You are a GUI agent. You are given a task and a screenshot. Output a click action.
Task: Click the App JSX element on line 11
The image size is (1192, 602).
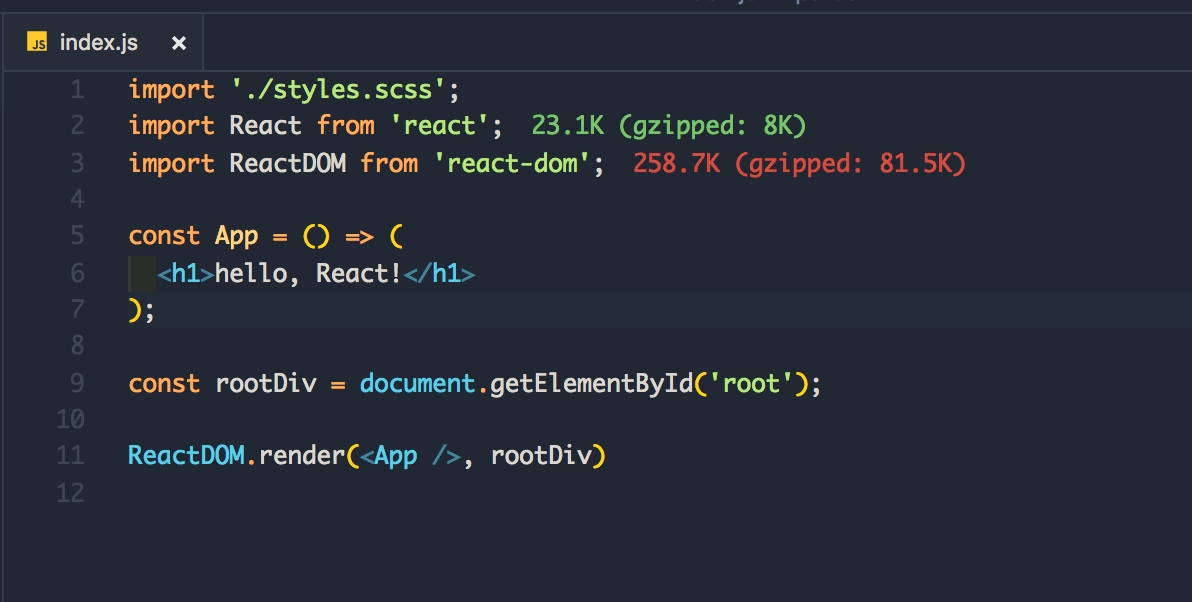(411, 456)
